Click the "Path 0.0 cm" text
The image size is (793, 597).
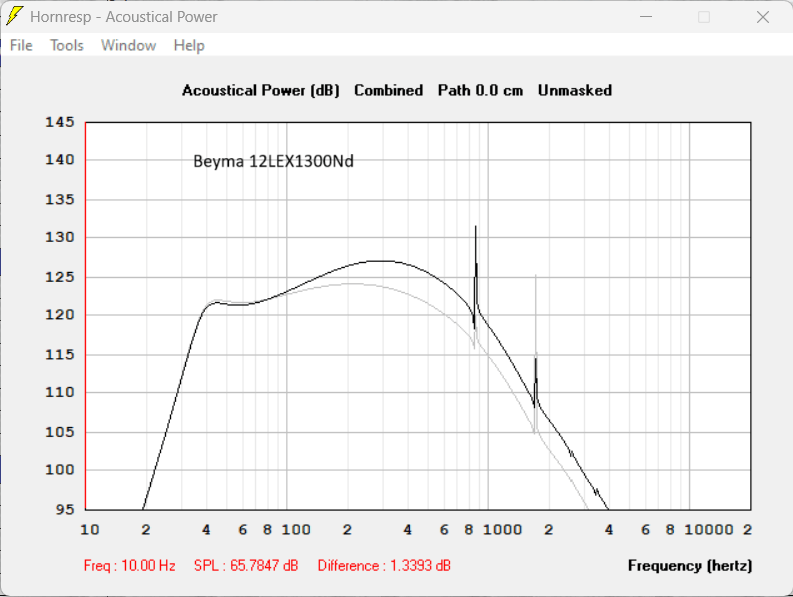[x=480, y=91]
